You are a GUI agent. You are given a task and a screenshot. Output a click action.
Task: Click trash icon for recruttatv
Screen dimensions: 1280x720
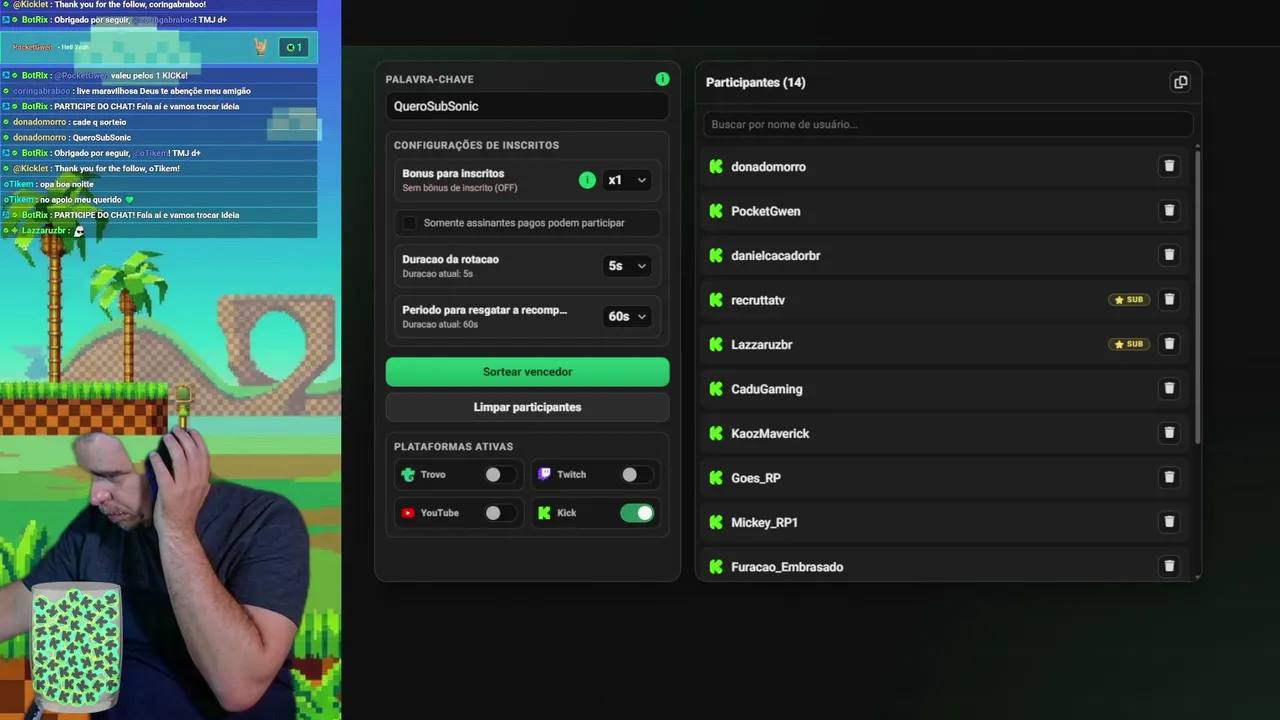(1169, 299)
